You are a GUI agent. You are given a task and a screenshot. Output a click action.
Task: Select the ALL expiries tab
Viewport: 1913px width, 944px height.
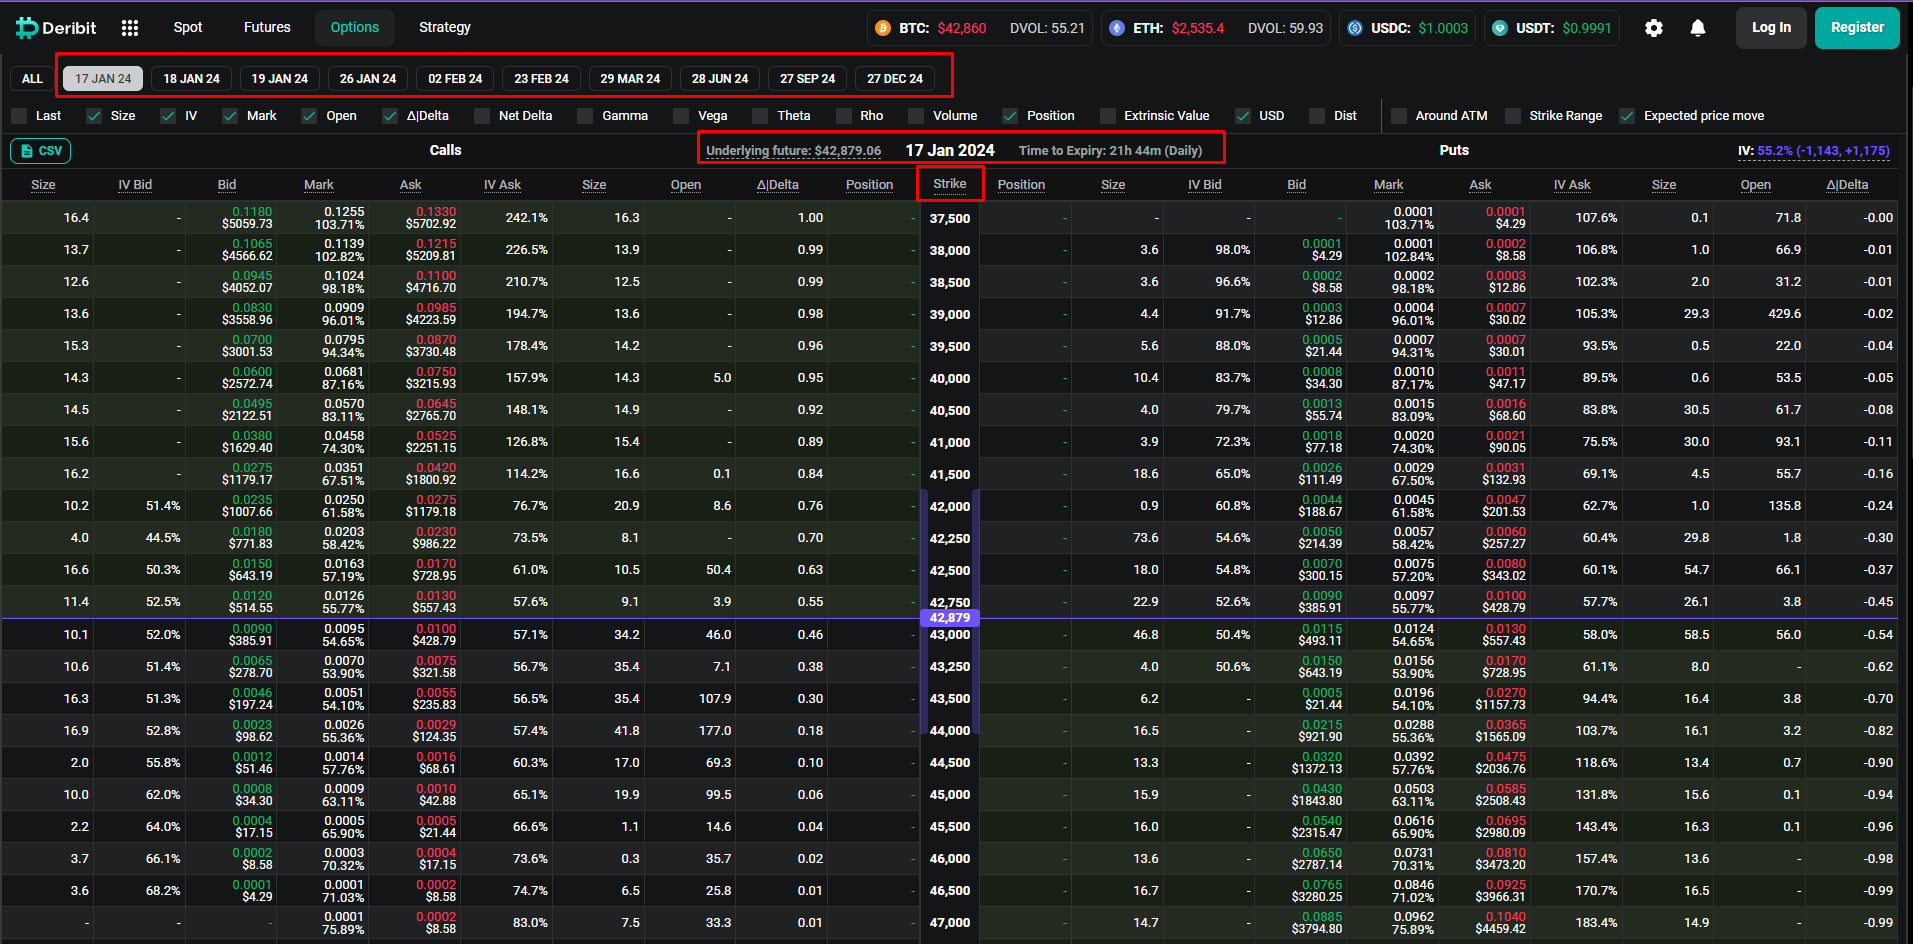[x=32, y=79]
